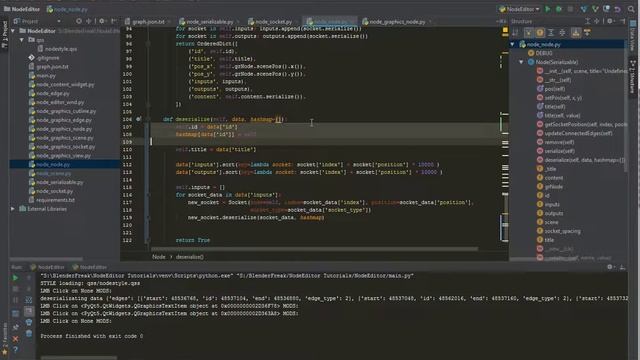Switch to node_socket.py editor tab
Viewport: 640px width, 360px height.
coord(273,22)
